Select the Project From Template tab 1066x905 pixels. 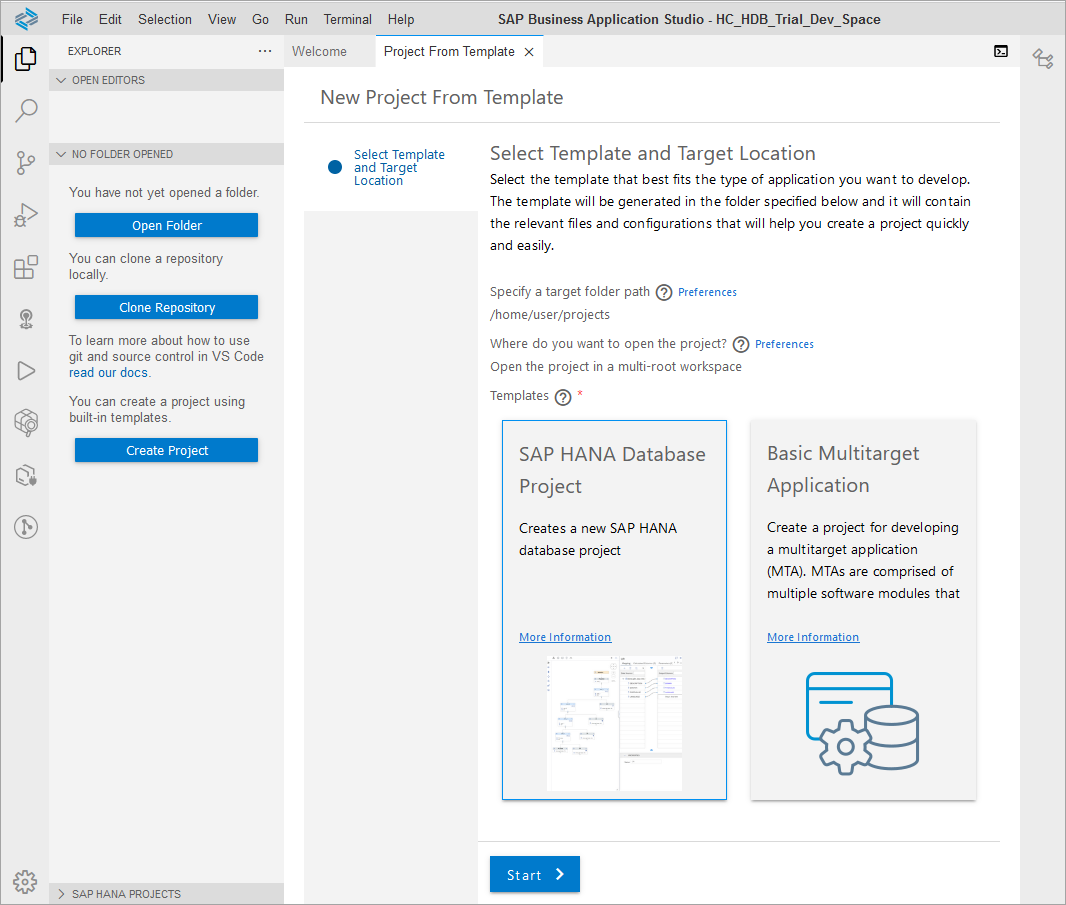pos(449,52)
